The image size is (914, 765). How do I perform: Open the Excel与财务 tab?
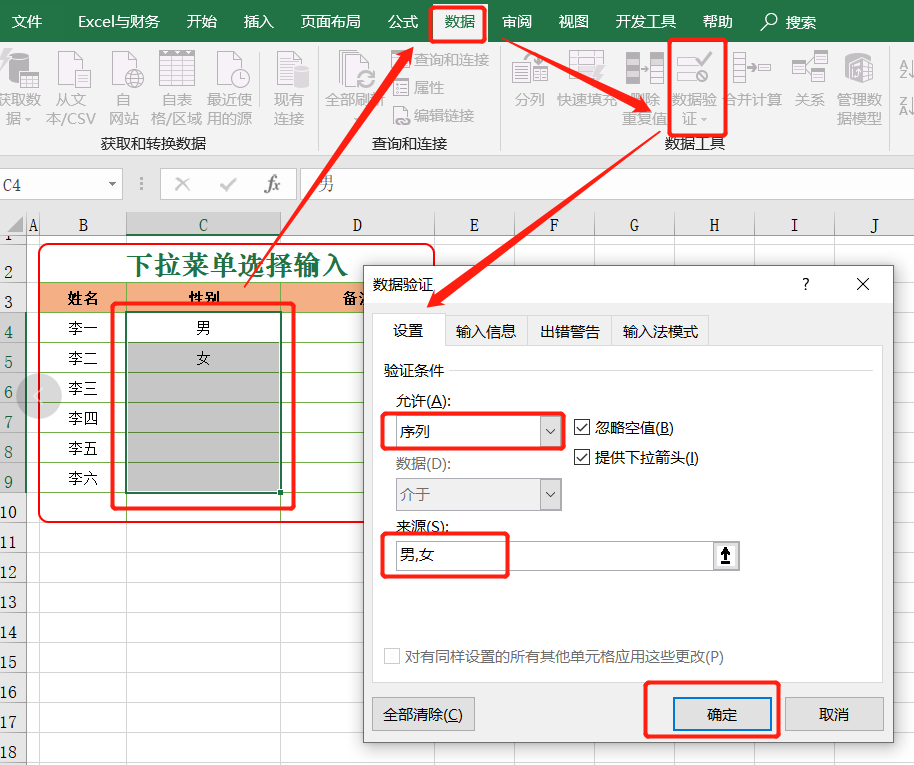(x=119, y=22)
